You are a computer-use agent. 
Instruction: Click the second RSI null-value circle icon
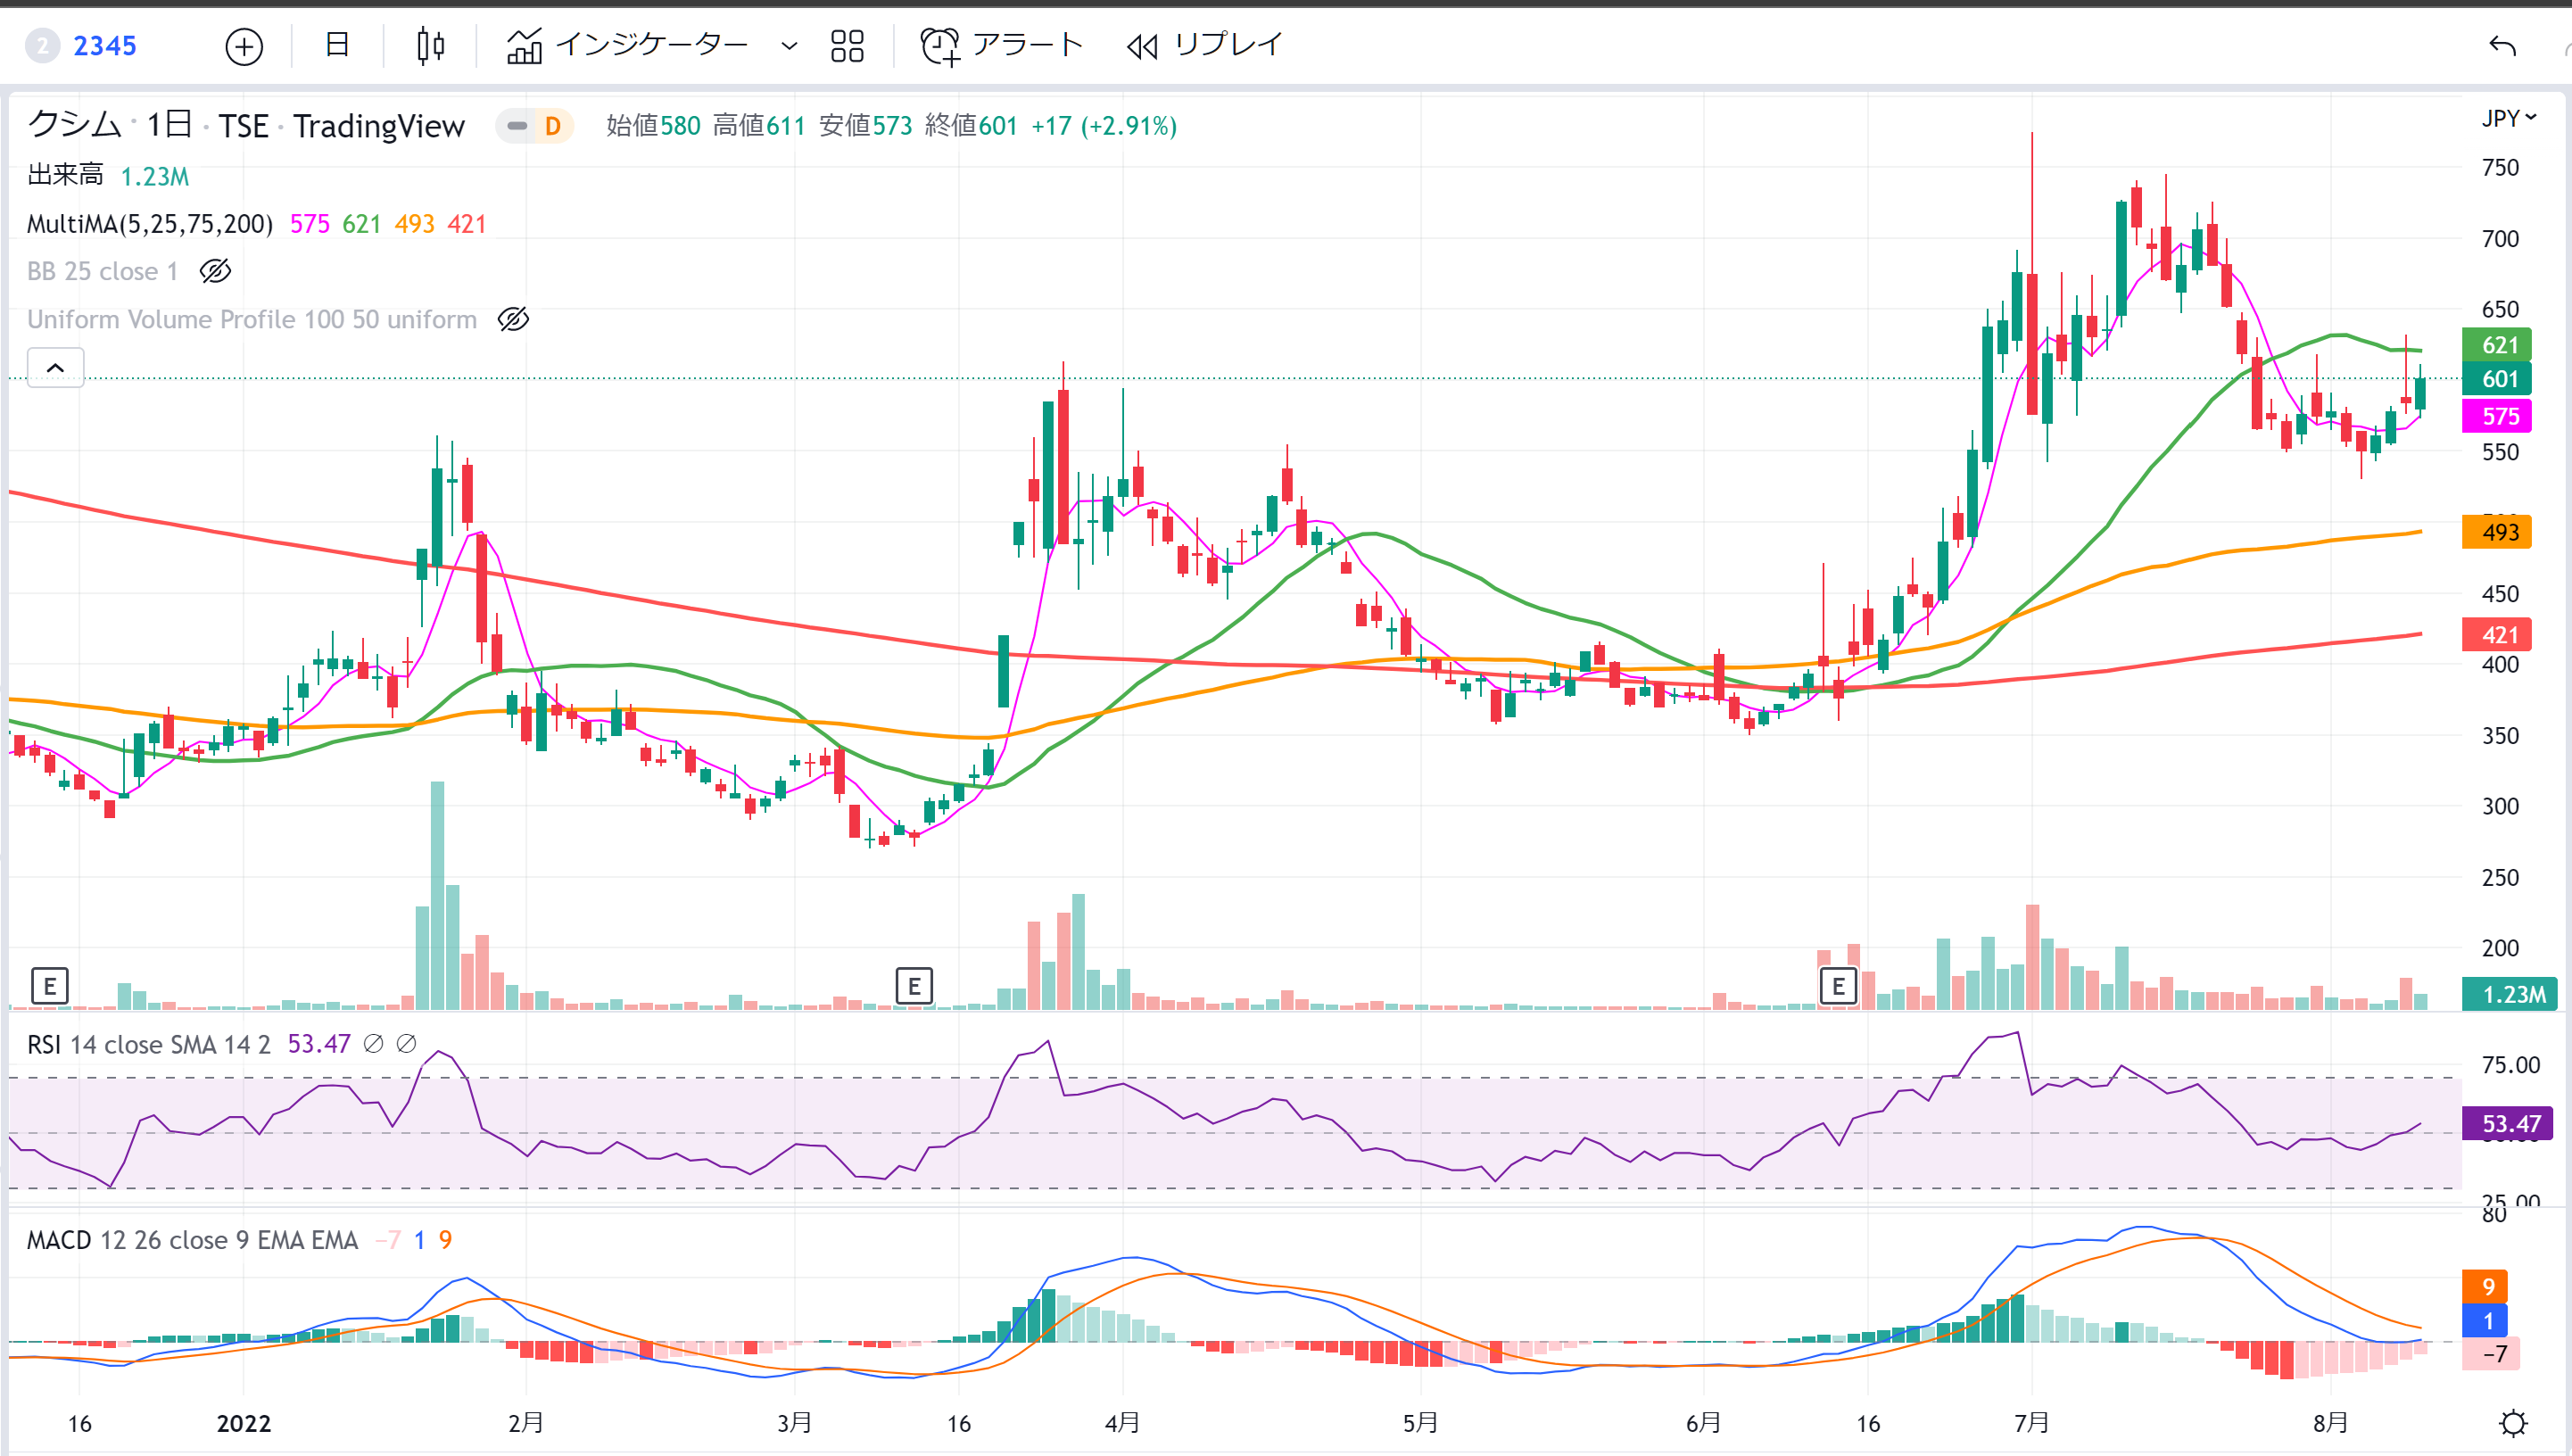(x=406, y=1044)
